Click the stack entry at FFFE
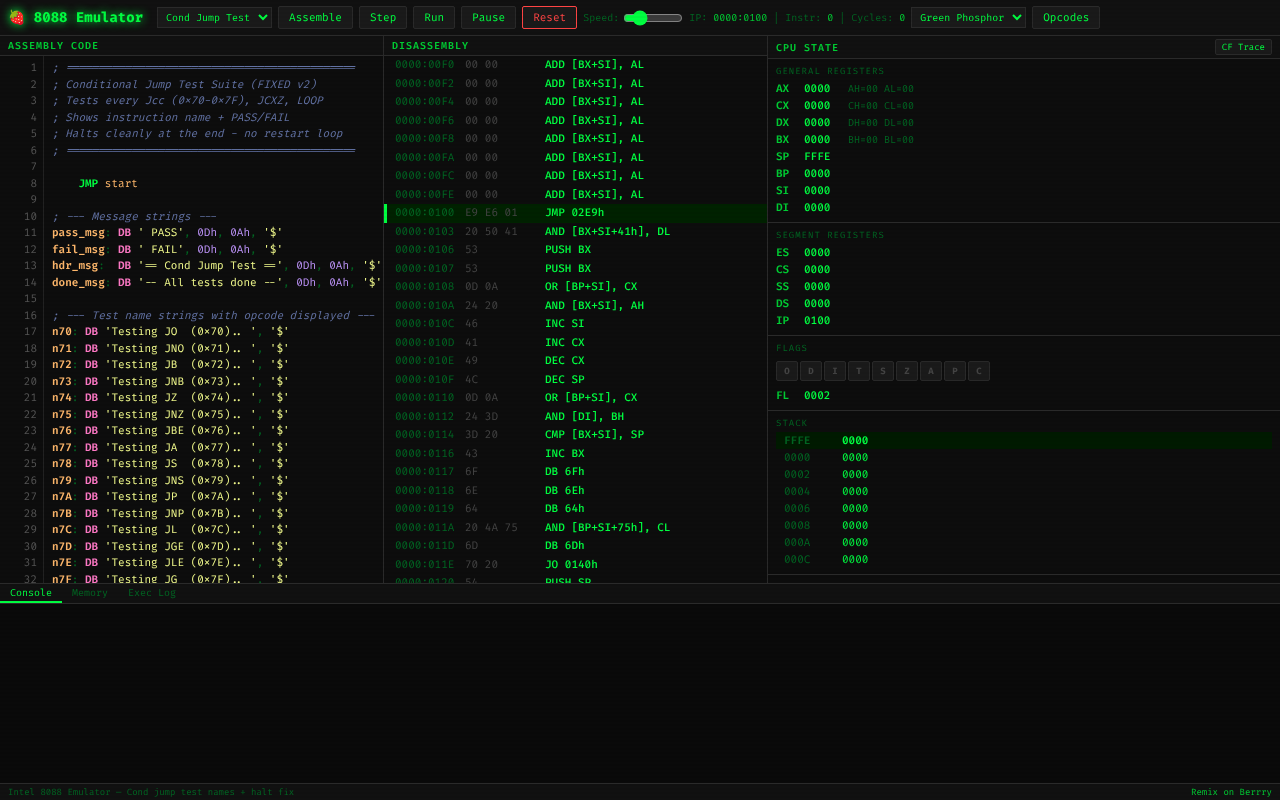This screenshot has width=1280, height=800. (x=1024, y=441)
